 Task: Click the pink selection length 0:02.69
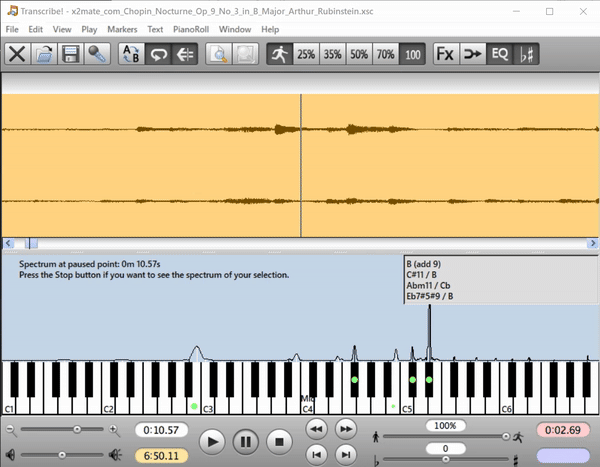pyautogui.click(x=563, y=430)
